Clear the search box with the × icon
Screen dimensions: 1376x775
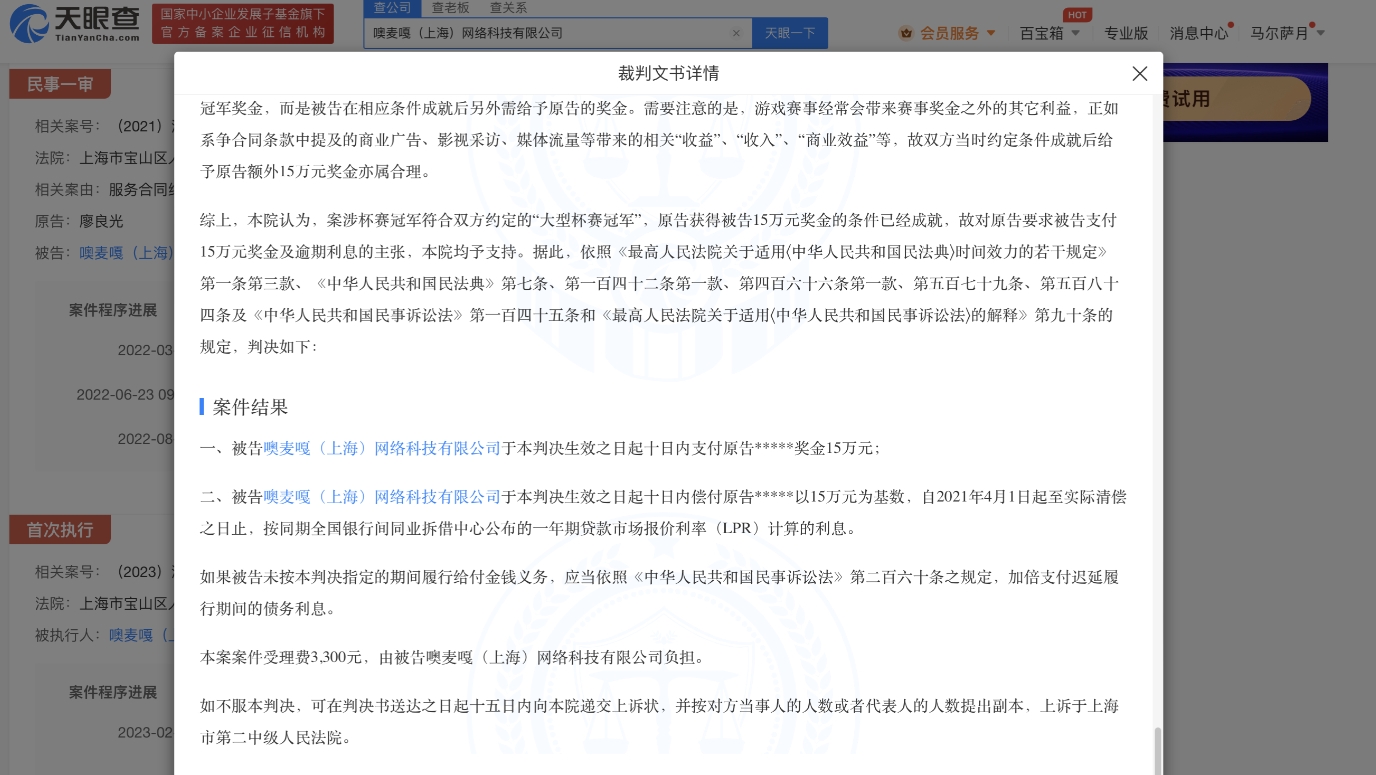click(x=737, y=33)
